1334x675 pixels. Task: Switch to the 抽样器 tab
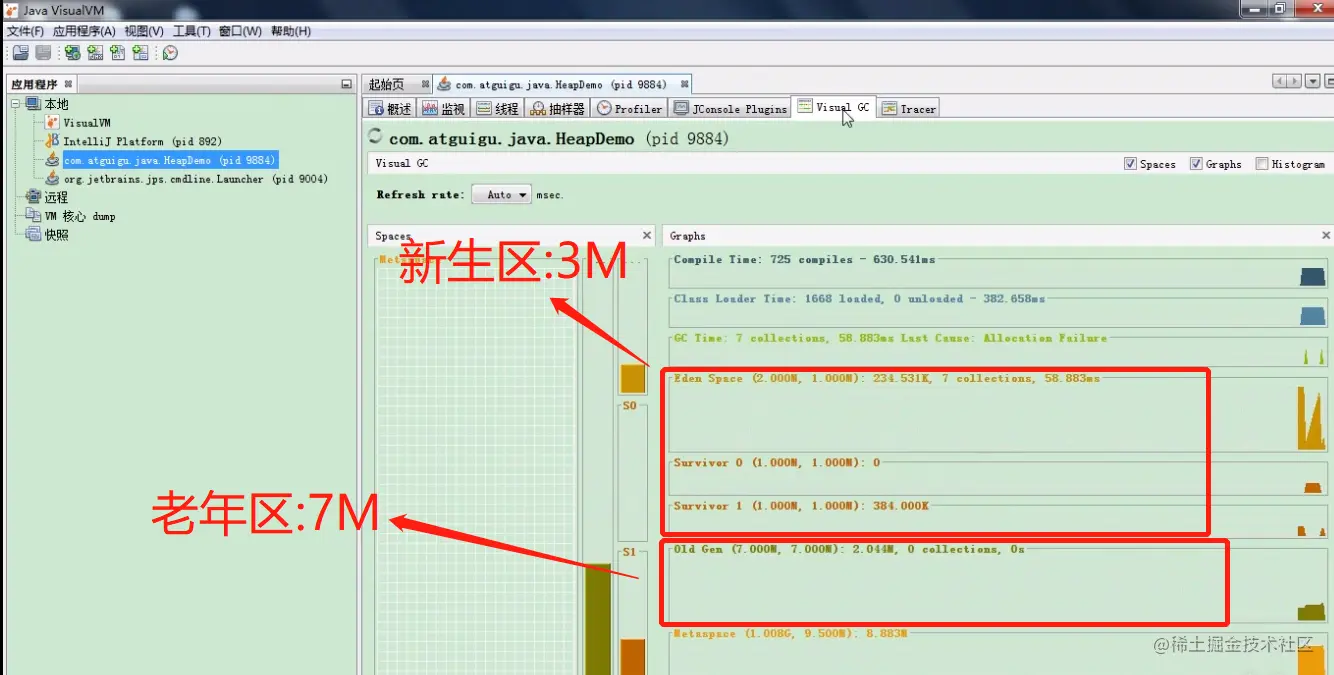(x=558, y=109)
